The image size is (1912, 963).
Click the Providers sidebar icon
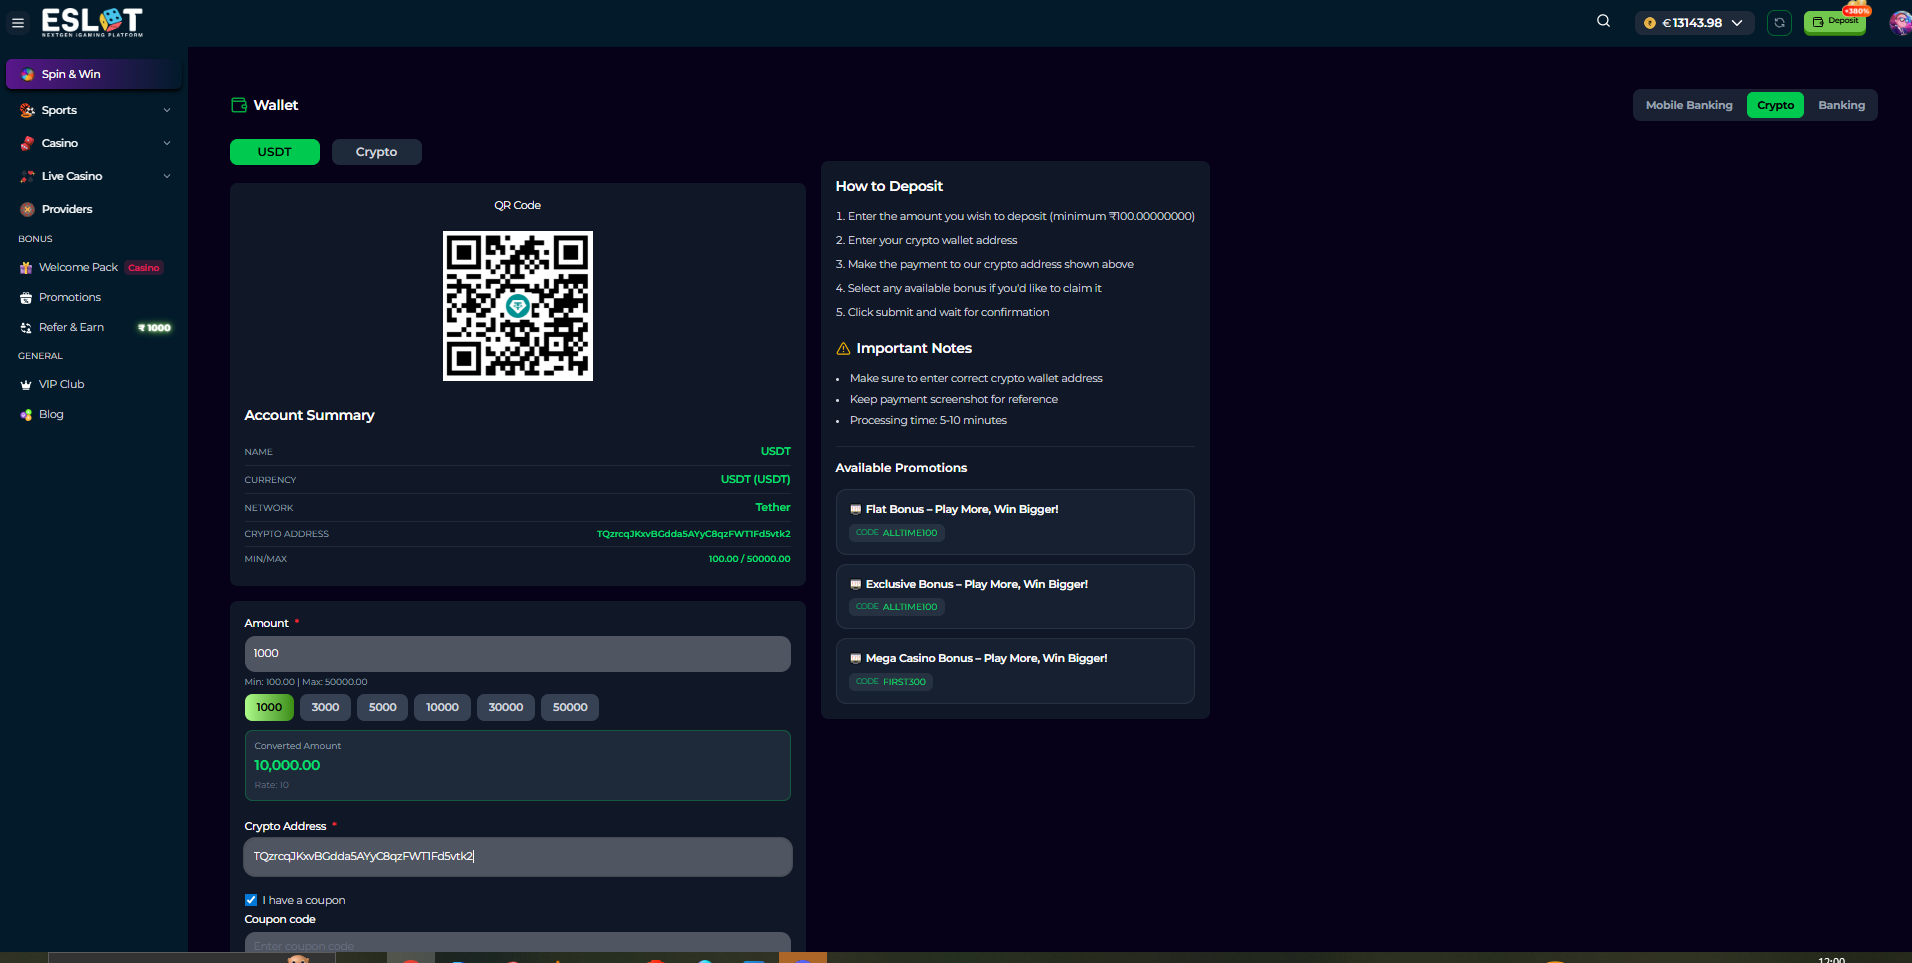pos(27,209)
